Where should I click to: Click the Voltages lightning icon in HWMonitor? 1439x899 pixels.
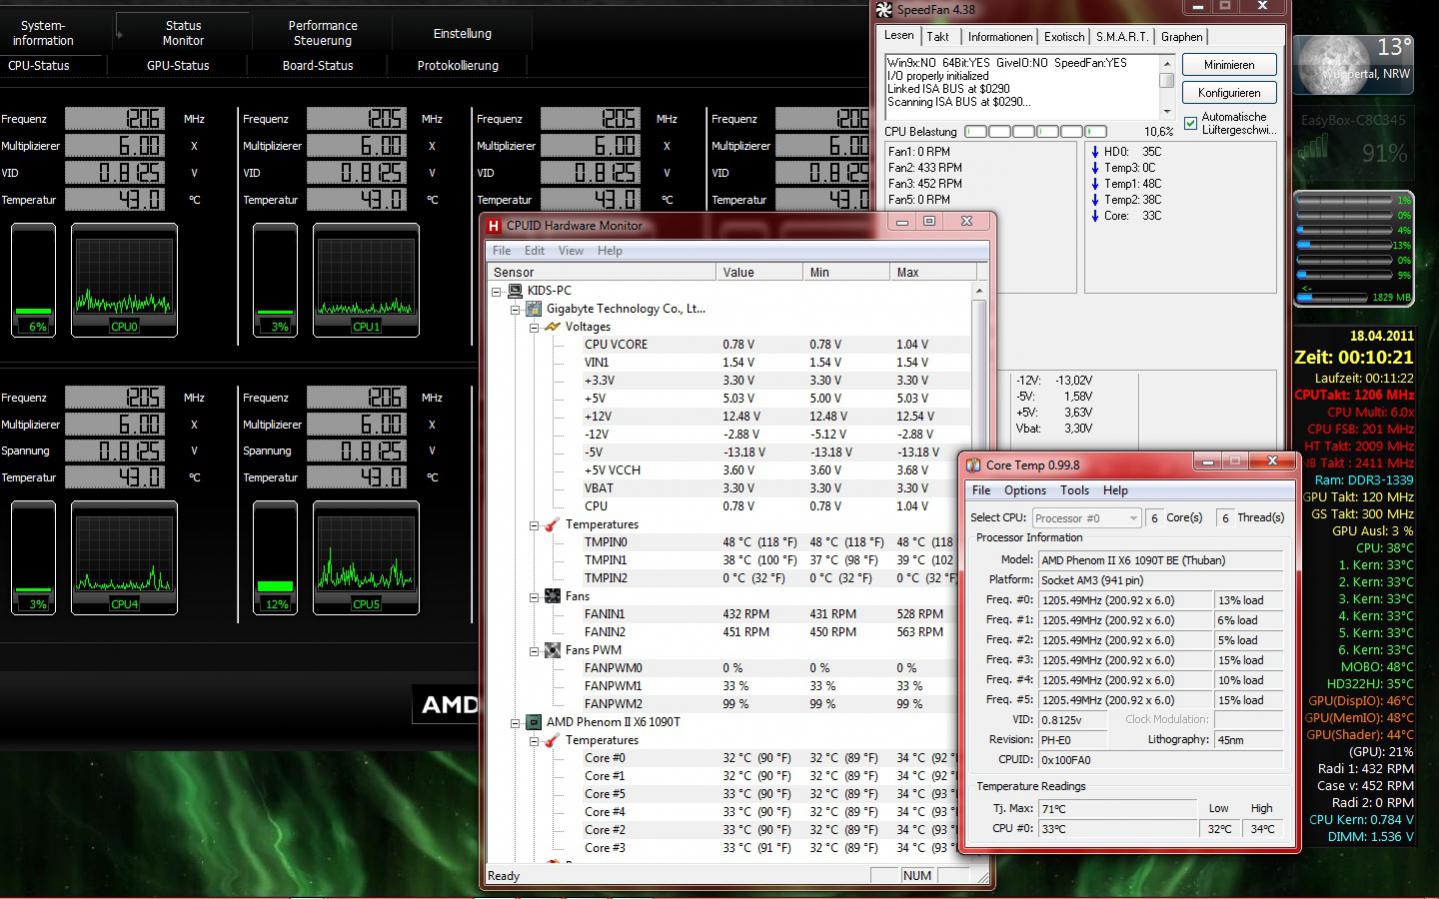tap(552, 327)
